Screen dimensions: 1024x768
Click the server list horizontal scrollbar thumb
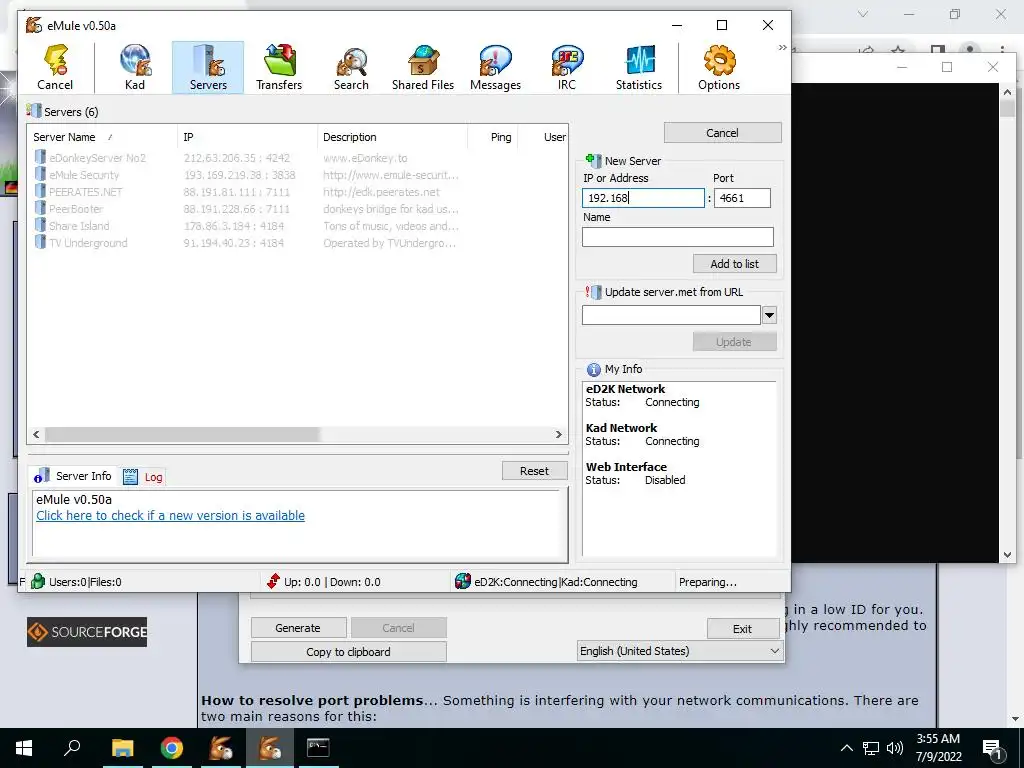[182, 434]
